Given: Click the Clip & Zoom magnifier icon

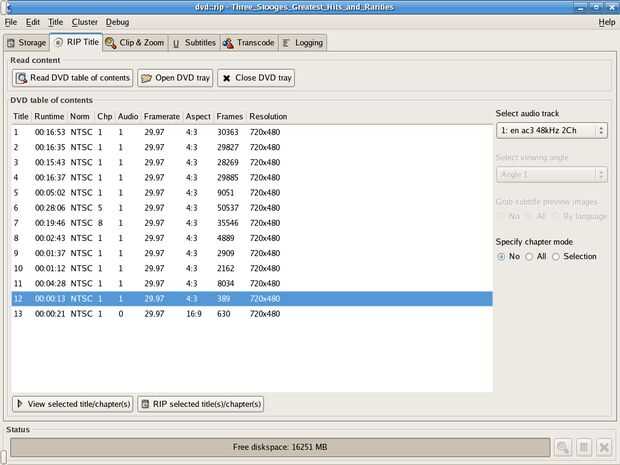Looking at the screenshot, I should pyautogui.click(x=110, y=43).
